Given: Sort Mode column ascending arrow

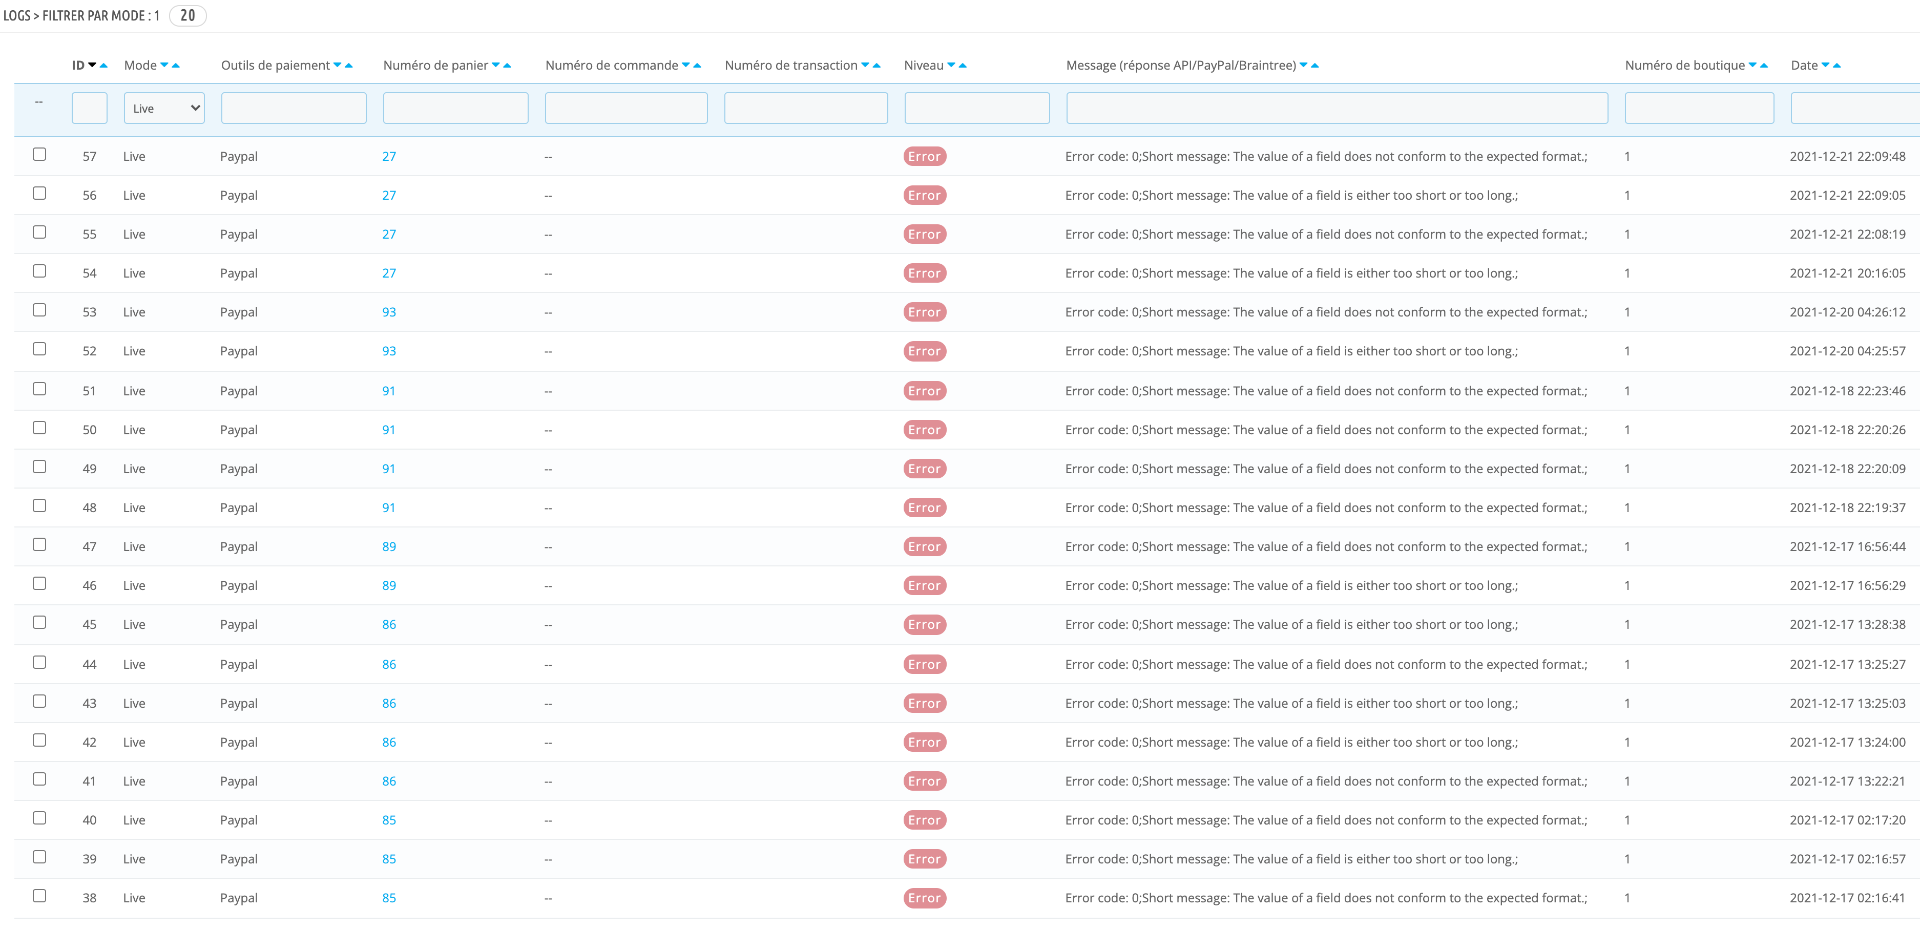Looking at the screenshot, I should pyautogui.click(x=176, y=65).
